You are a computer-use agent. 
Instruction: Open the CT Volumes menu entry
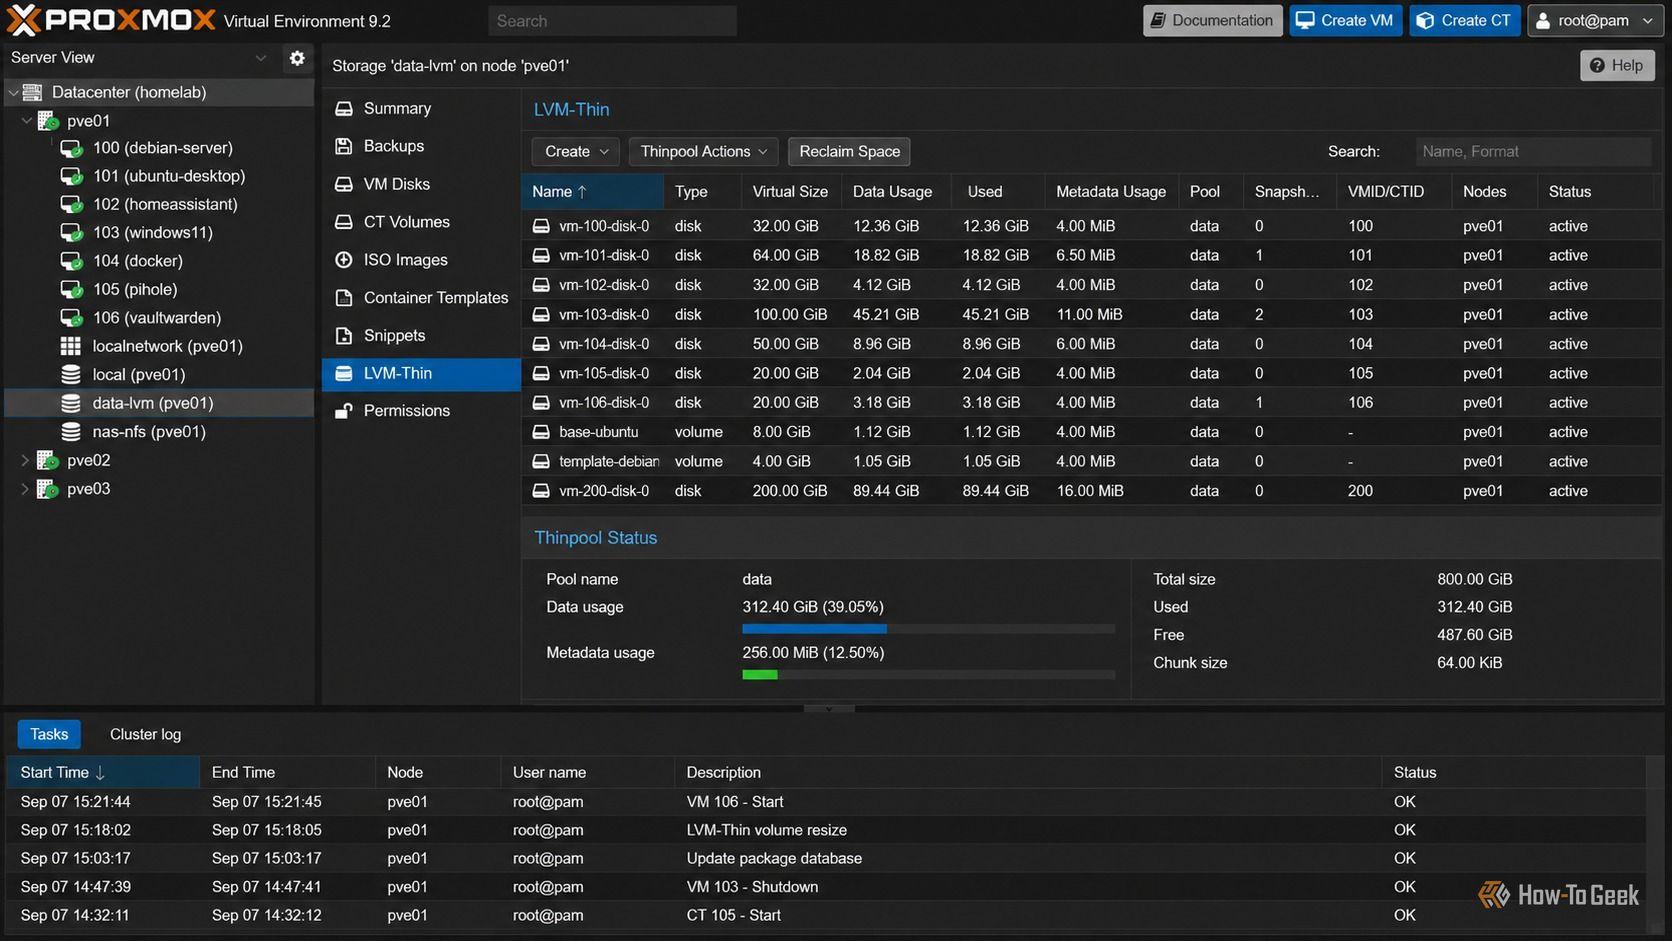tap(421, 222)
